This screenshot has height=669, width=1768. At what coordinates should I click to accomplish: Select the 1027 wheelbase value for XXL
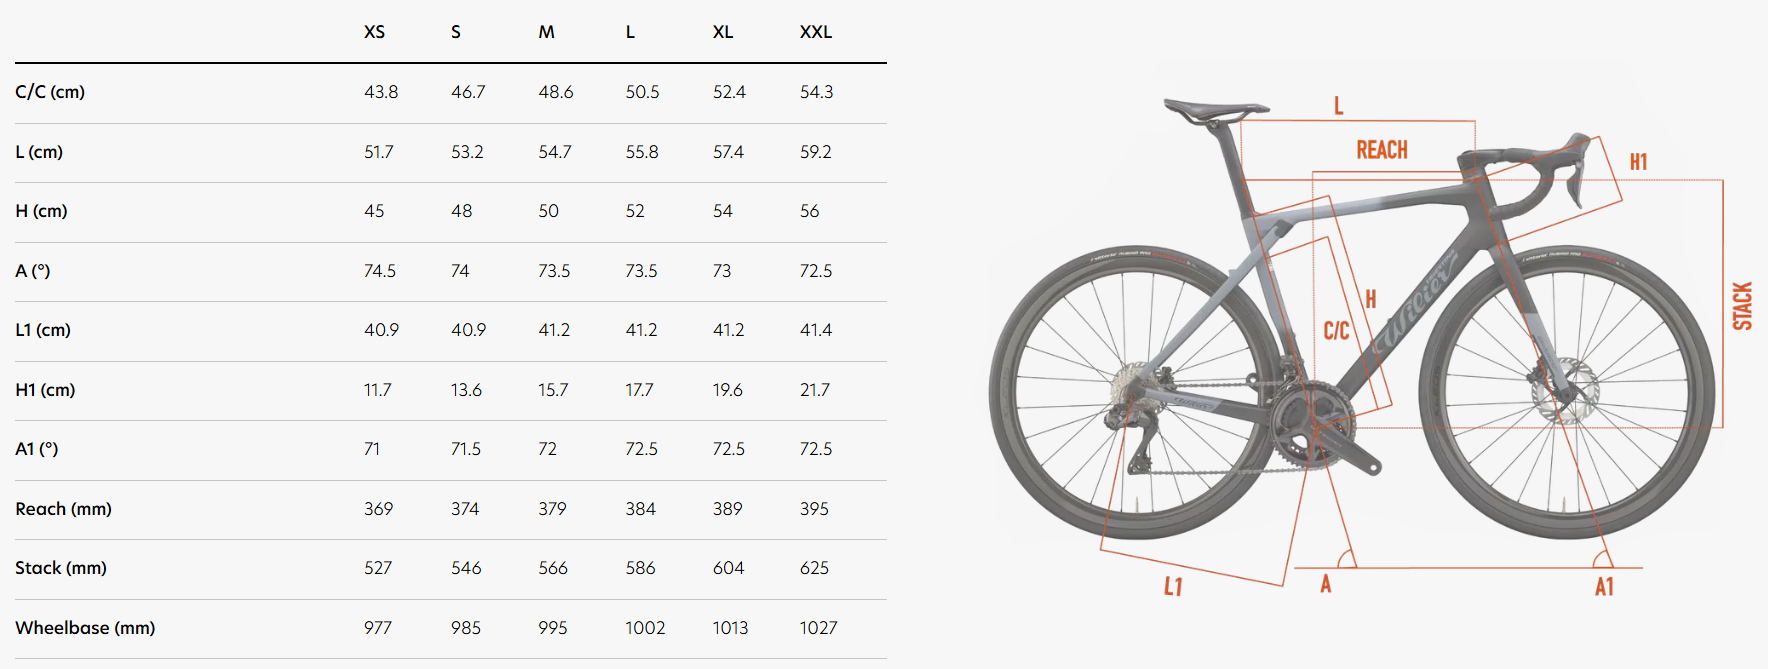pyautogui.click(x=818, y=628)
